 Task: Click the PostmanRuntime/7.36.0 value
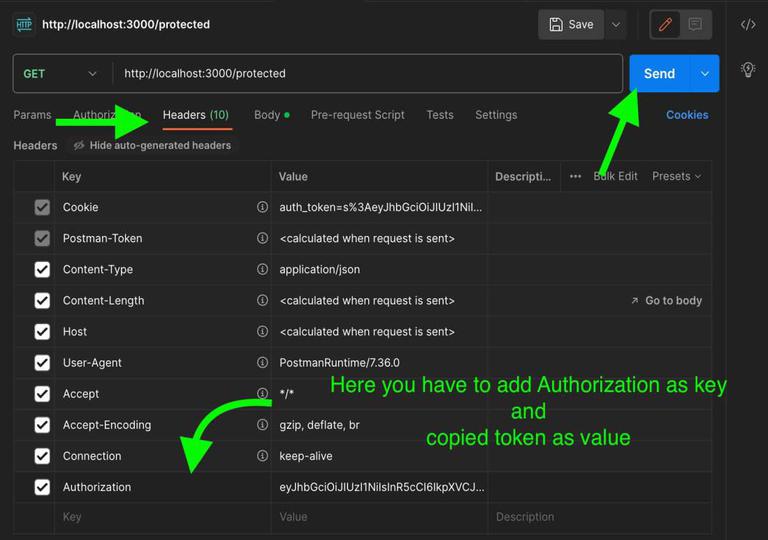tap(339, 363)
